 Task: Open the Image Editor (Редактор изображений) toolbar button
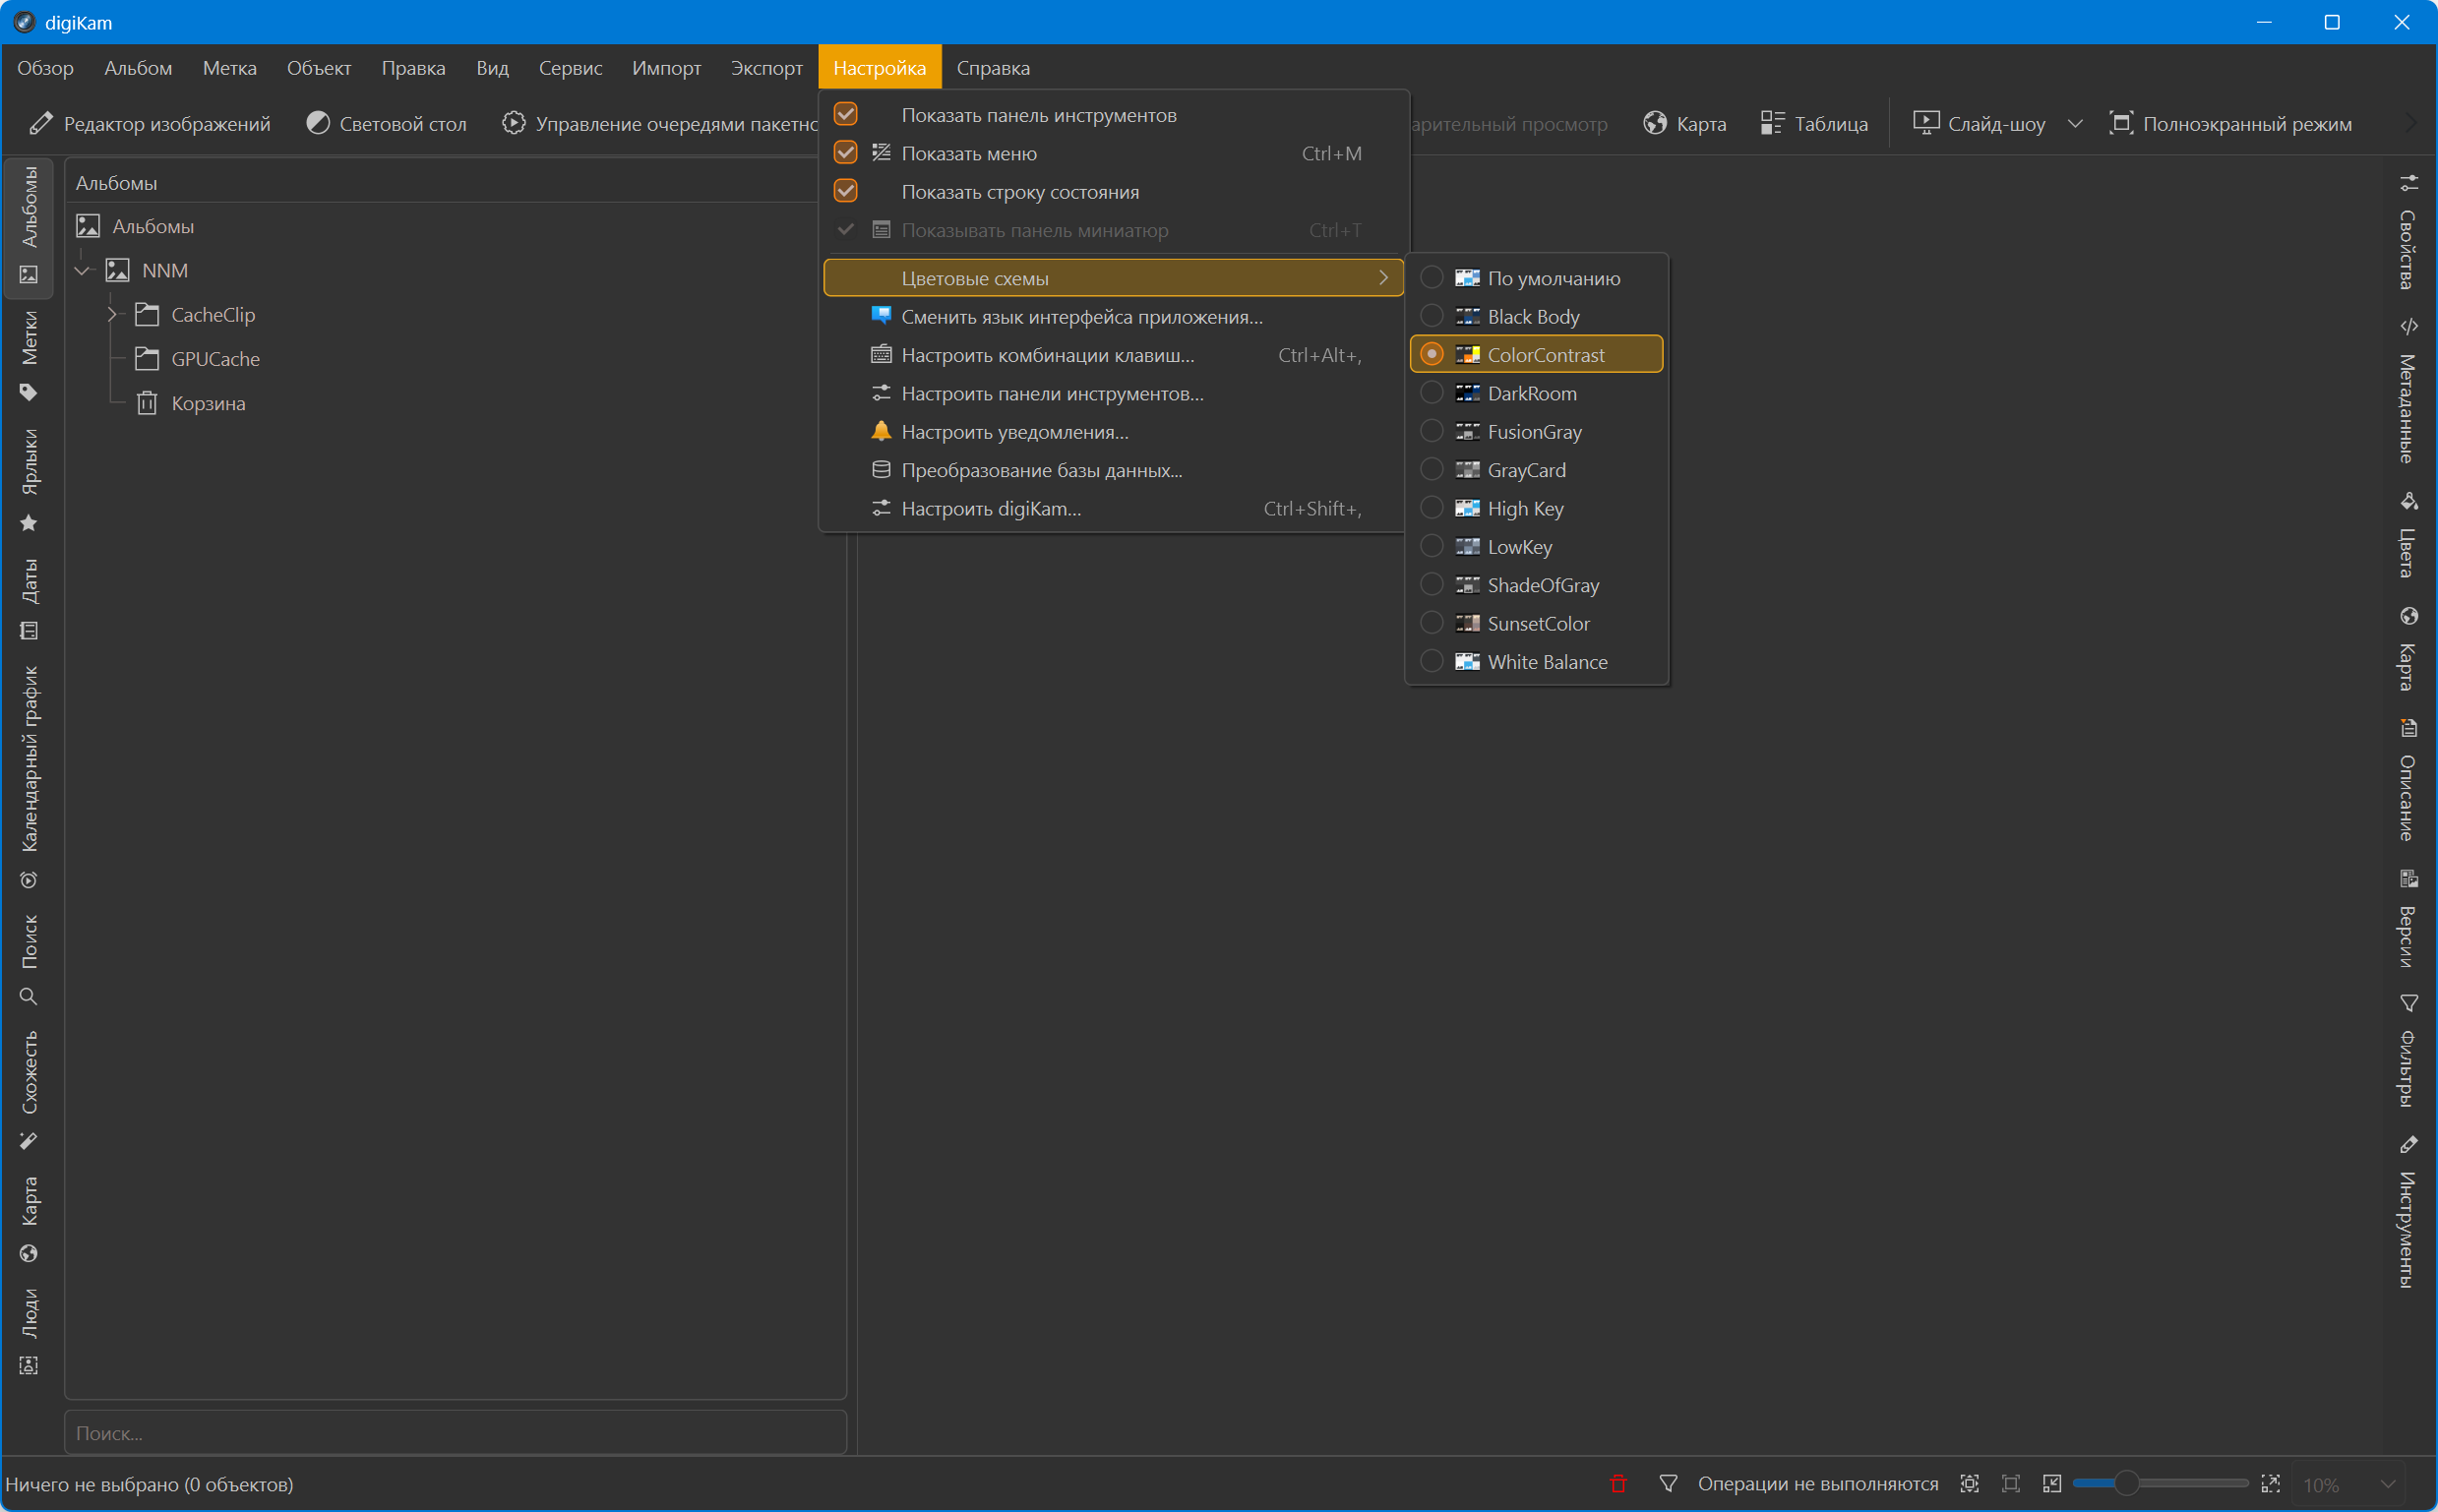[x=150, y=123]
